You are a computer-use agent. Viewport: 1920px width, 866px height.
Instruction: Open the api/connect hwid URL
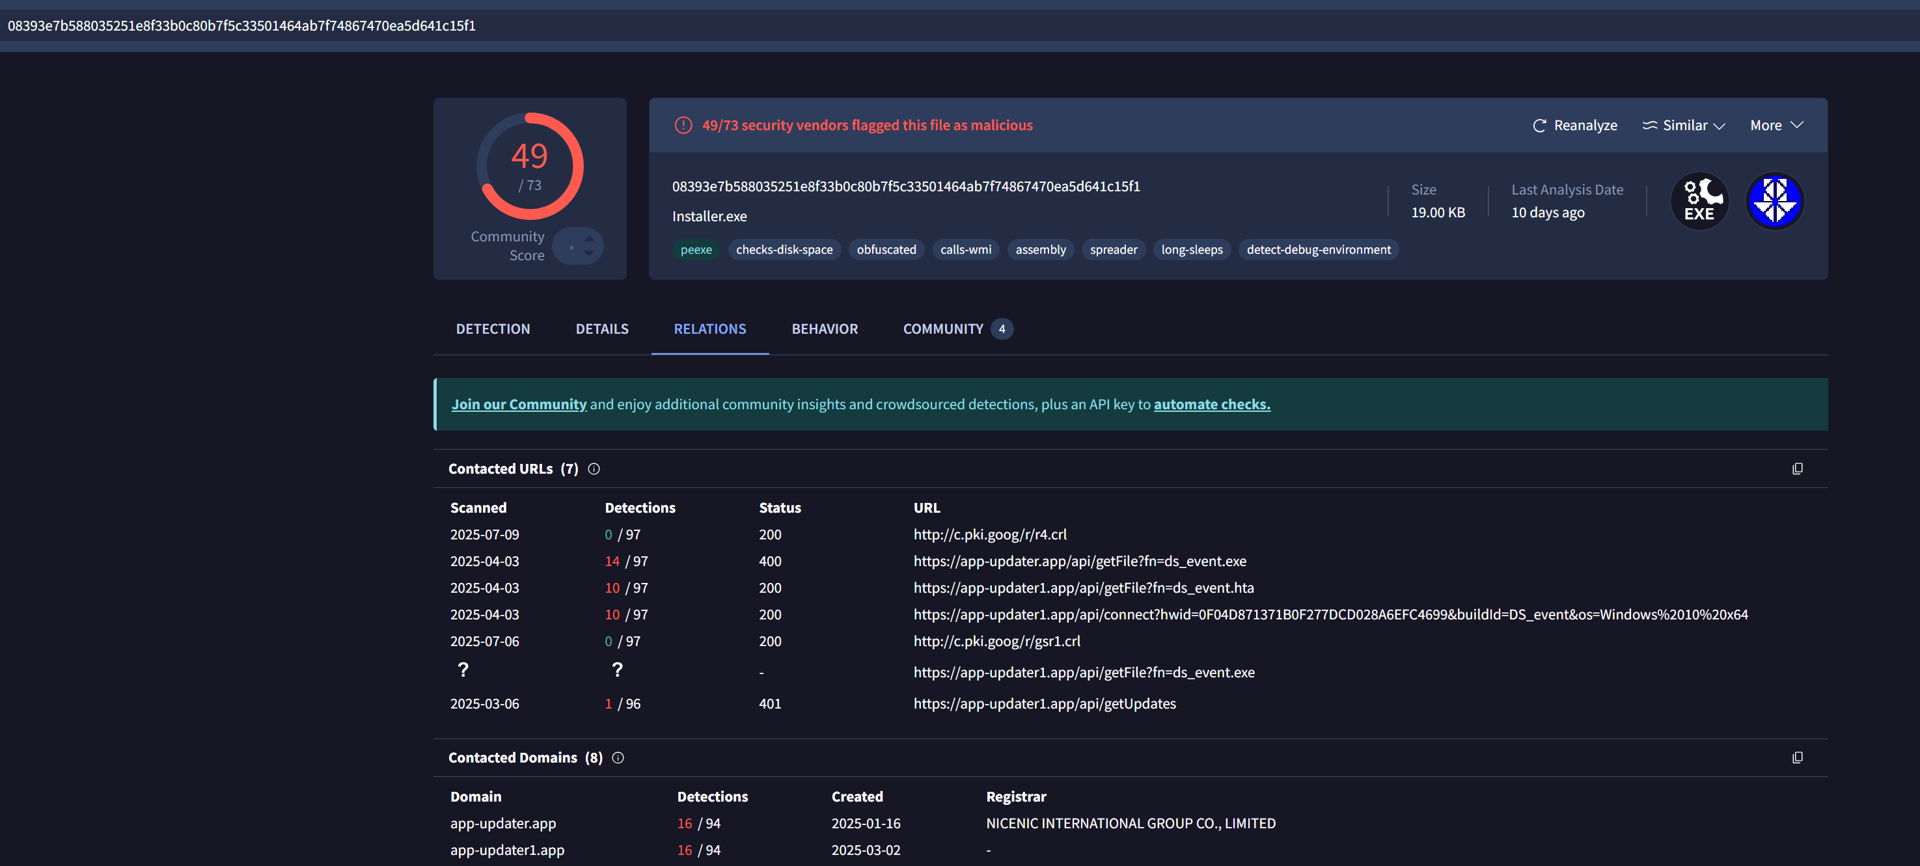coord(1331,615)
